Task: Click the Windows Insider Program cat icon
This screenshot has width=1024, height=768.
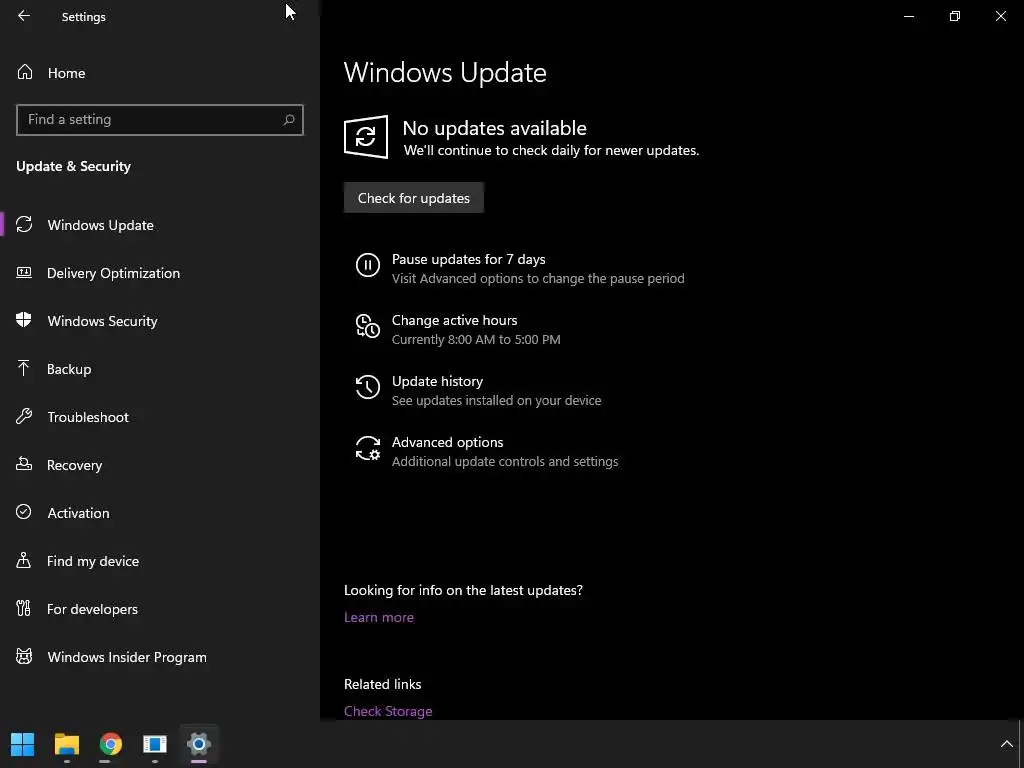Action: [x=24, y=656]
